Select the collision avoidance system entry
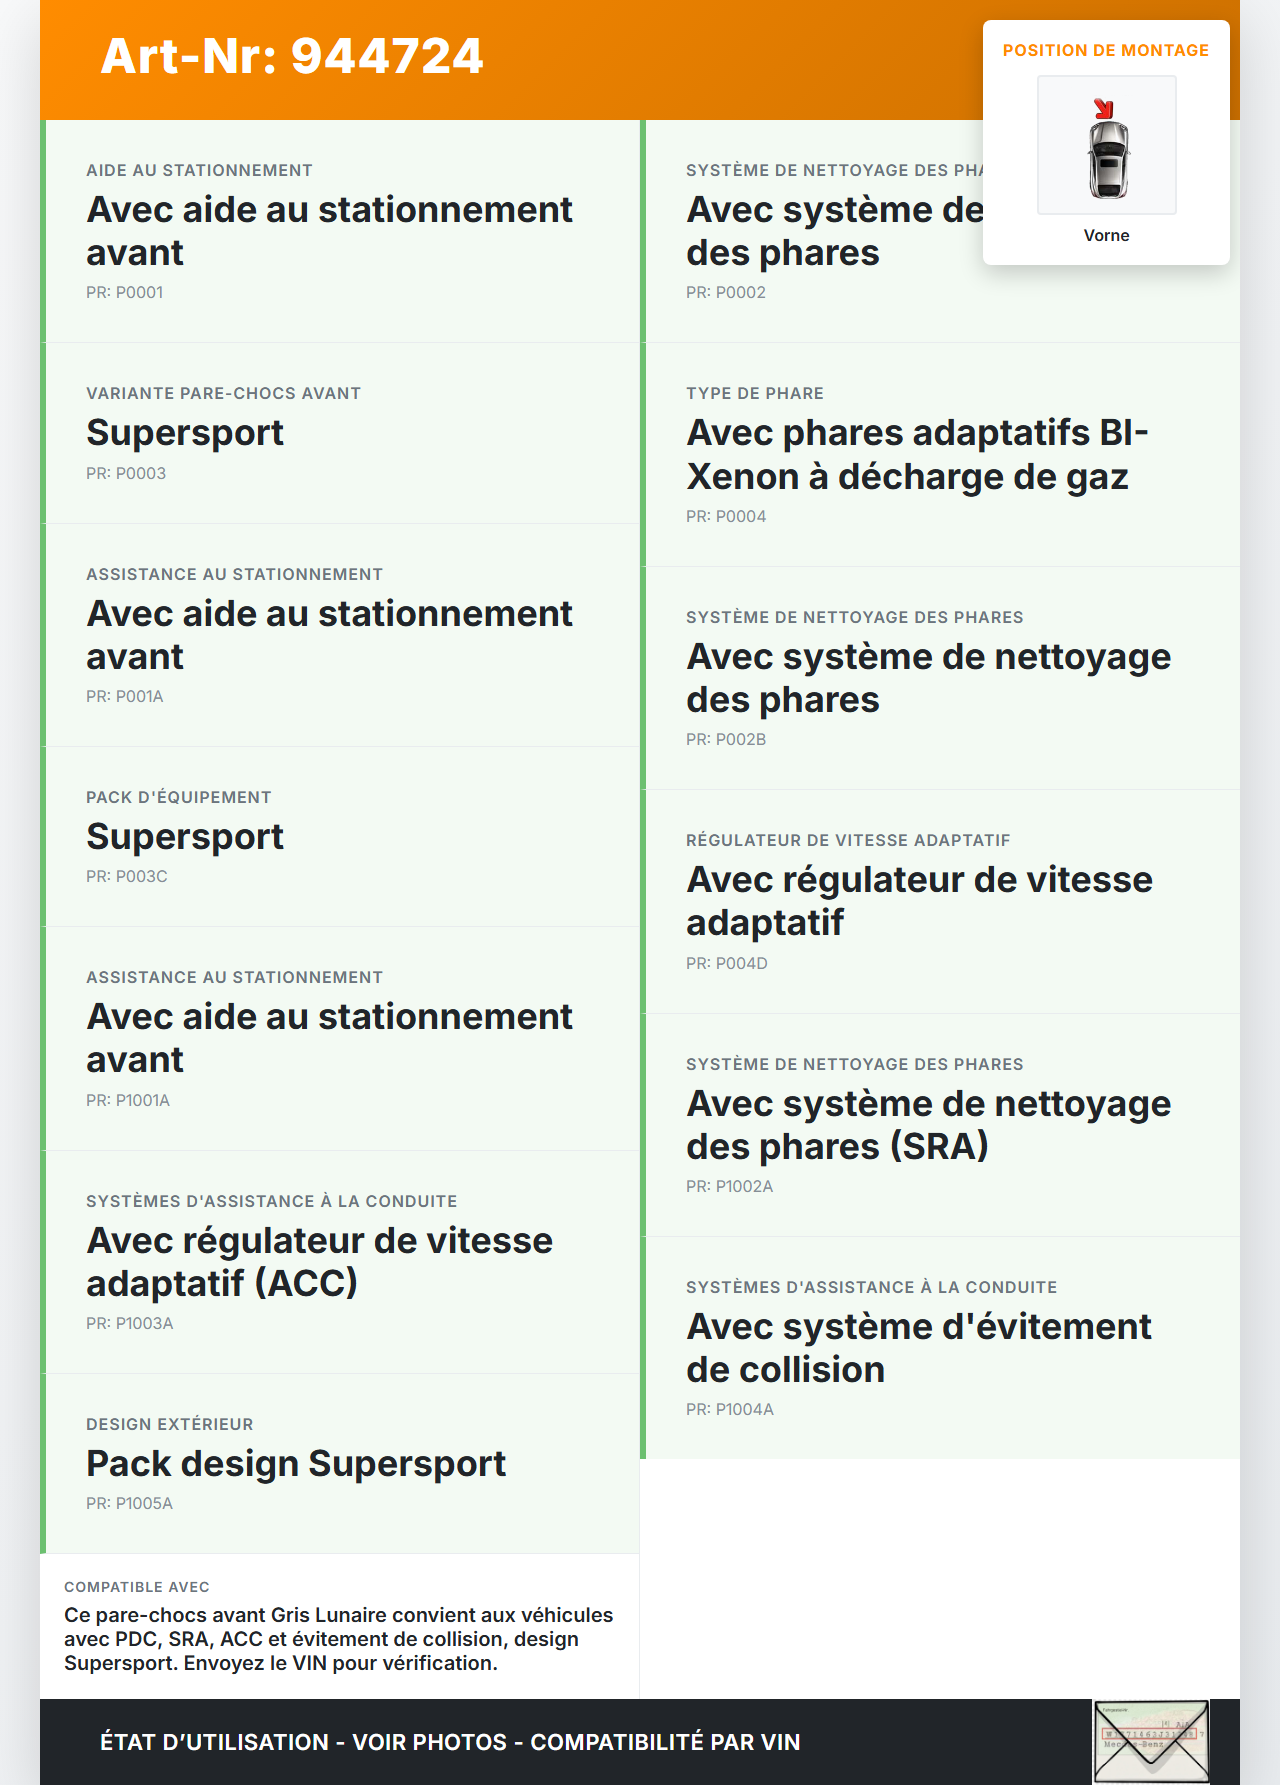 (940, 1348)
